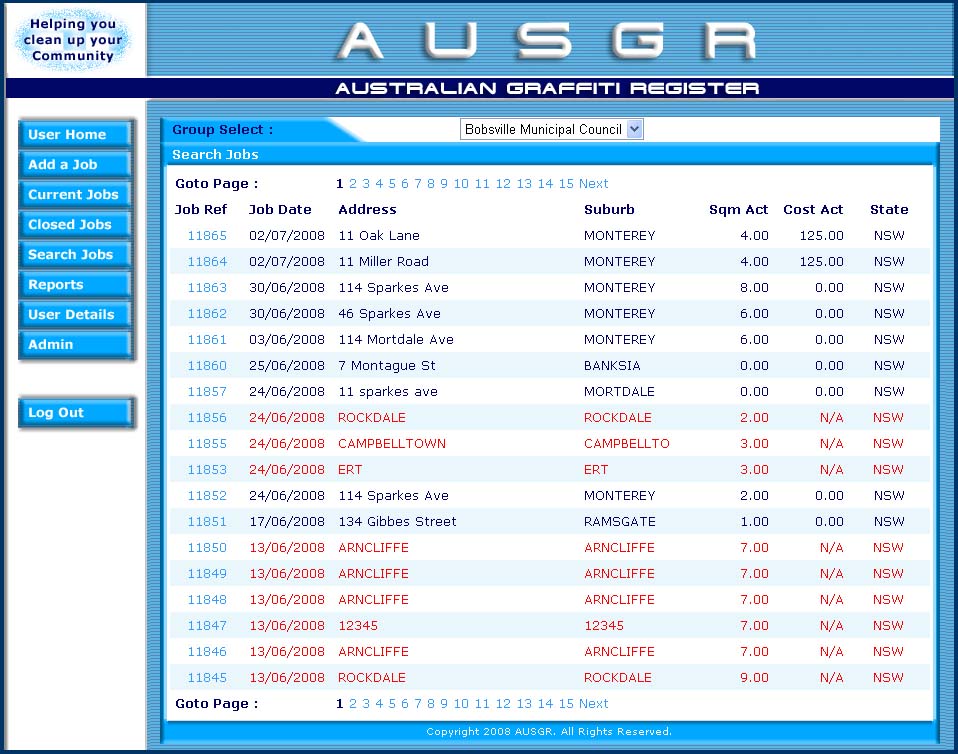Click the Admin sidebar button
958x754 pixels.
coord(75,345)
